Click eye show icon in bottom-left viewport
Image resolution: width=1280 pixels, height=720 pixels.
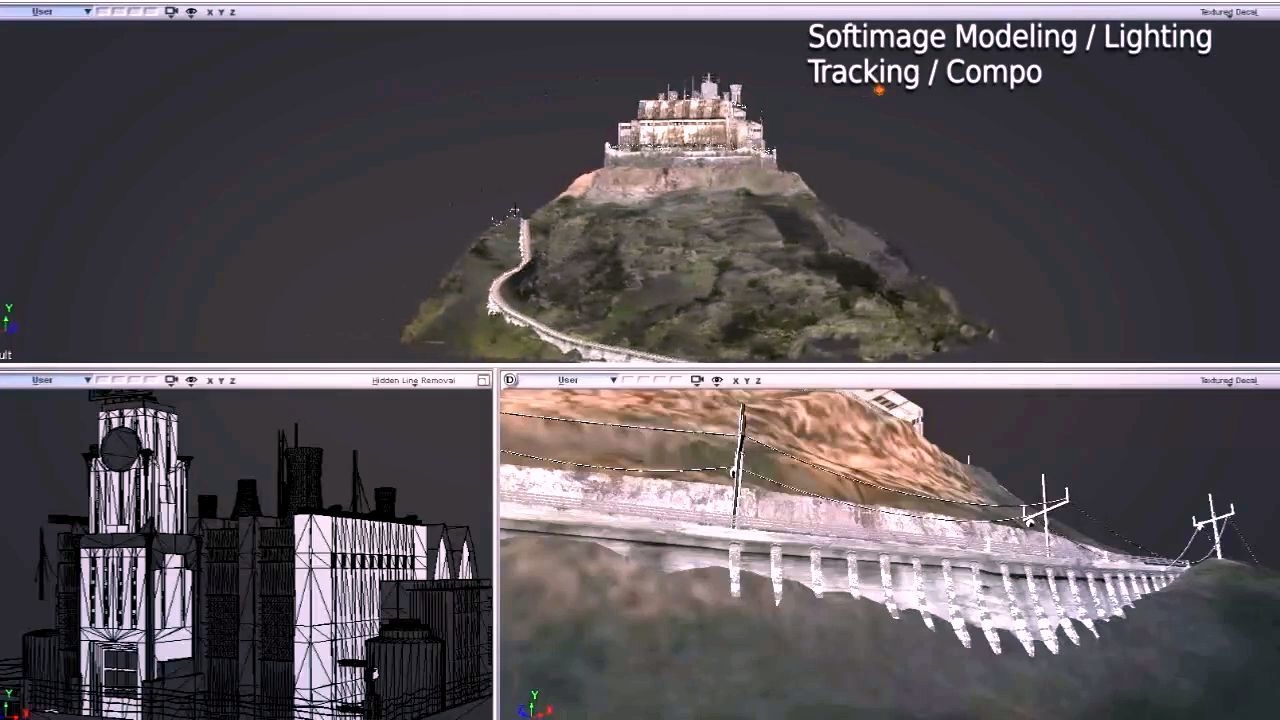191,380
